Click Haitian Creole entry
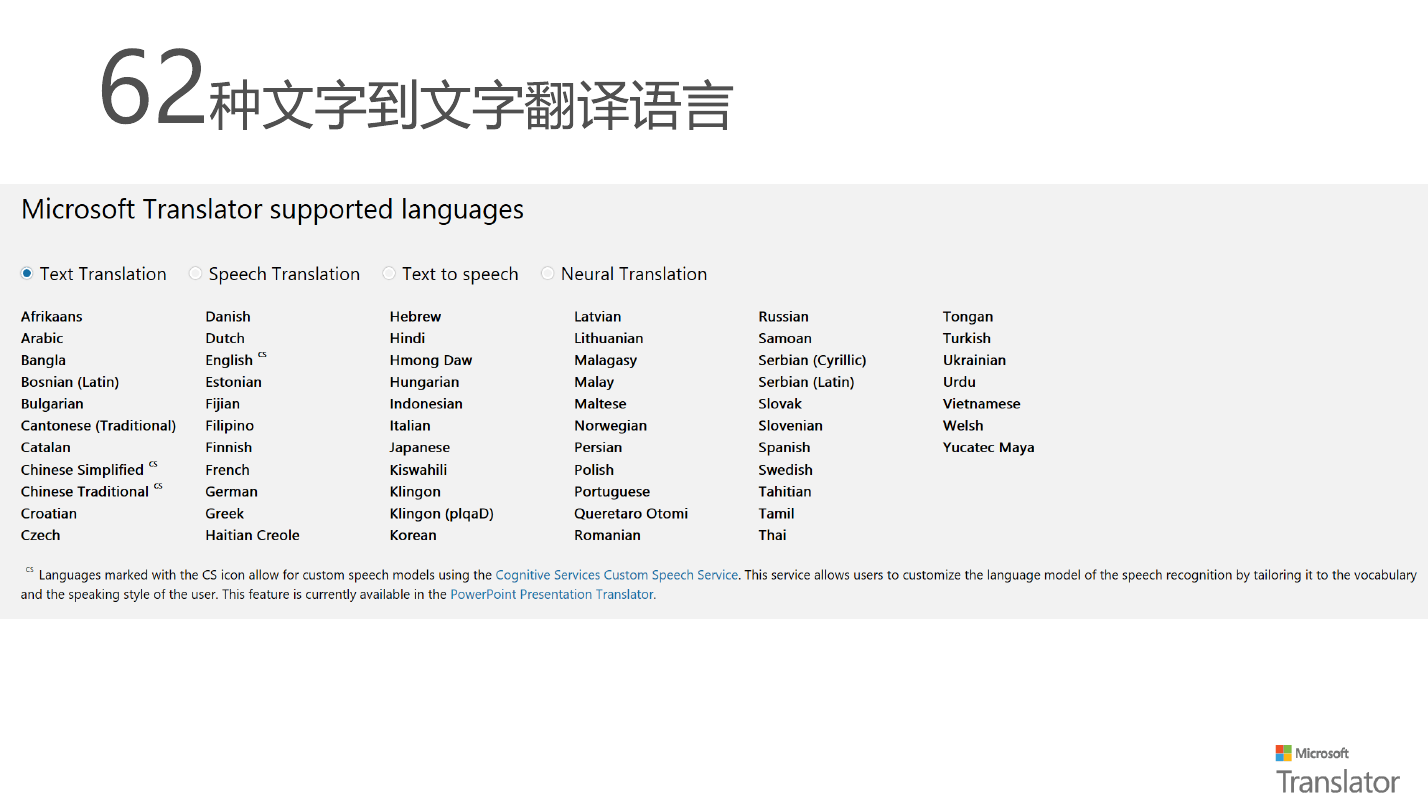This screenshot has height=804, width=1428. pyautogui.click(x=253, y=536)
